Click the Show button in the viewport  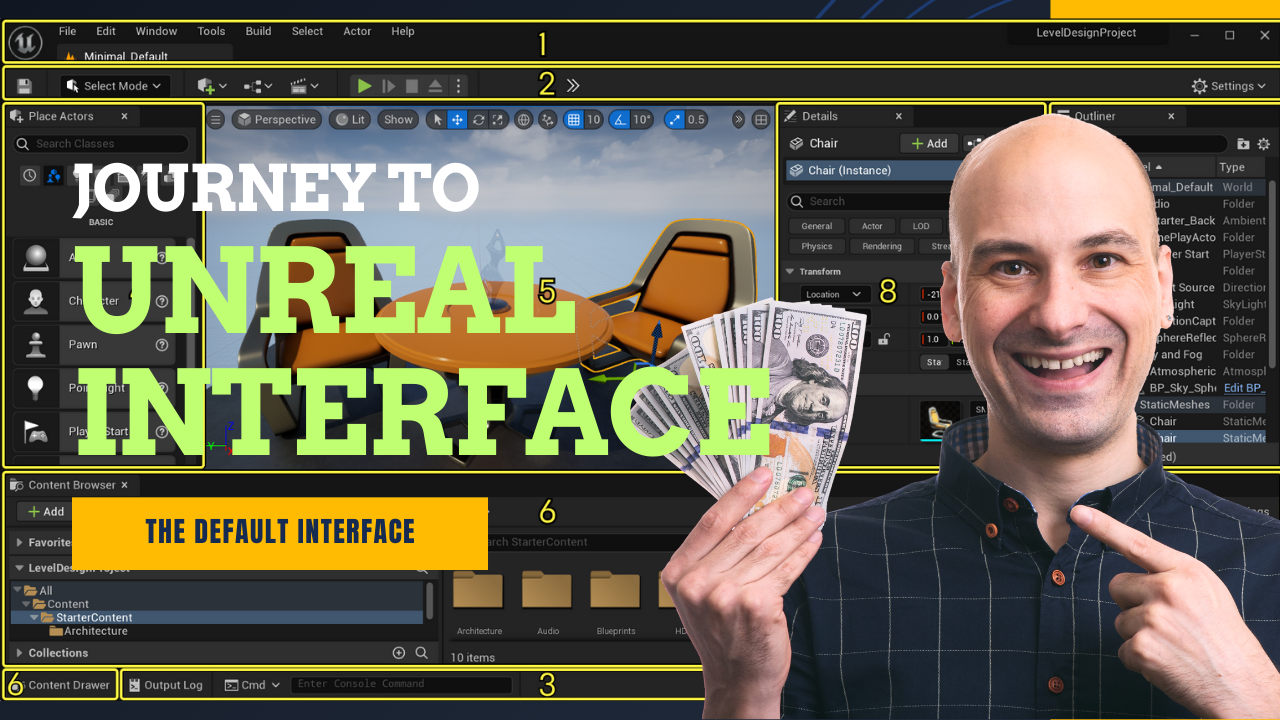coord(398,120)
